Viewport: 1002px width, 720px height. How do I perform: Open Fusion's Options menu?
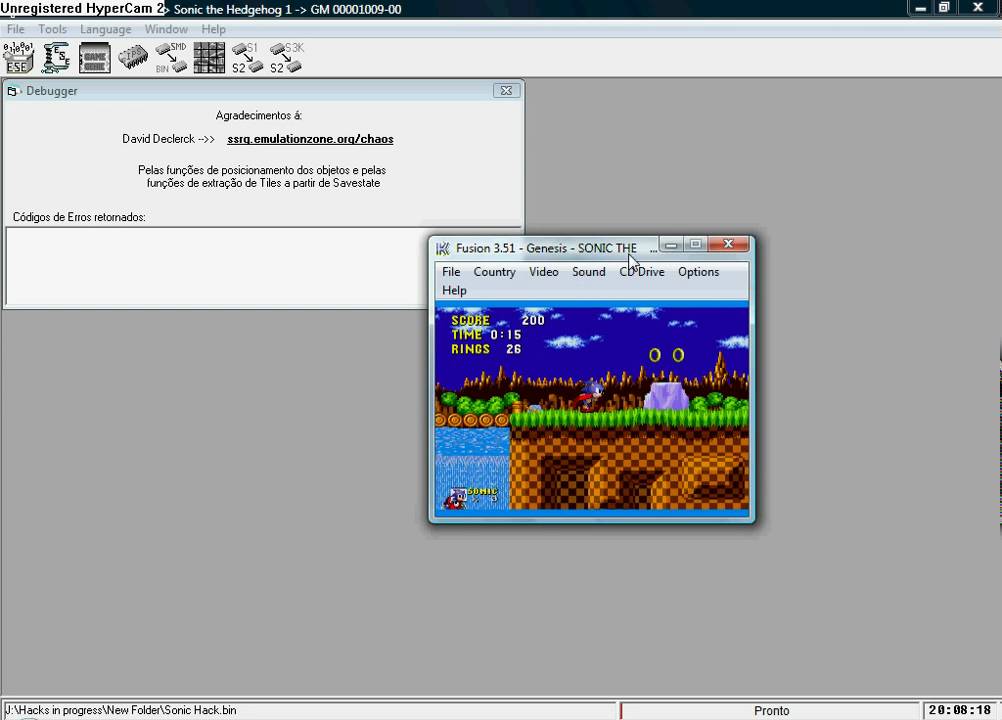(x=698, y=272)
